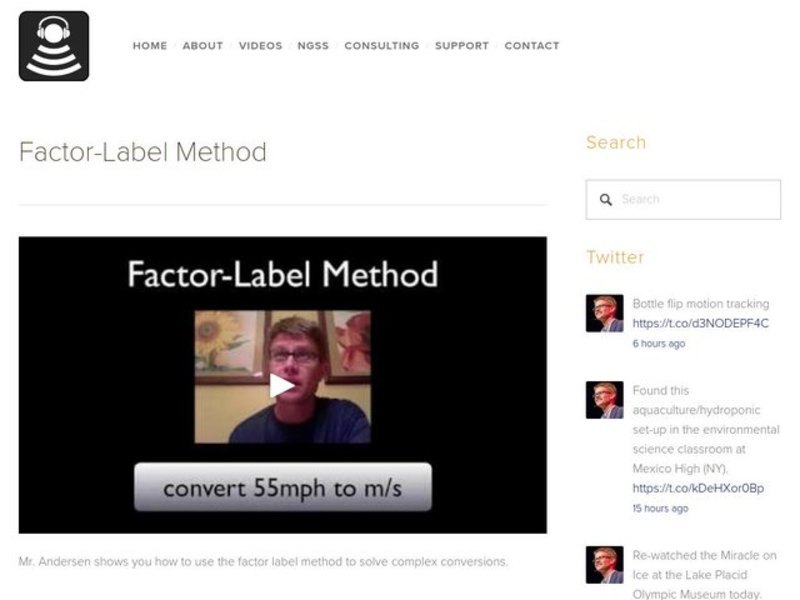Open the Contact page
Image resolution: width=800 pixels, height=600 pixels.
[x=532, y=46]
